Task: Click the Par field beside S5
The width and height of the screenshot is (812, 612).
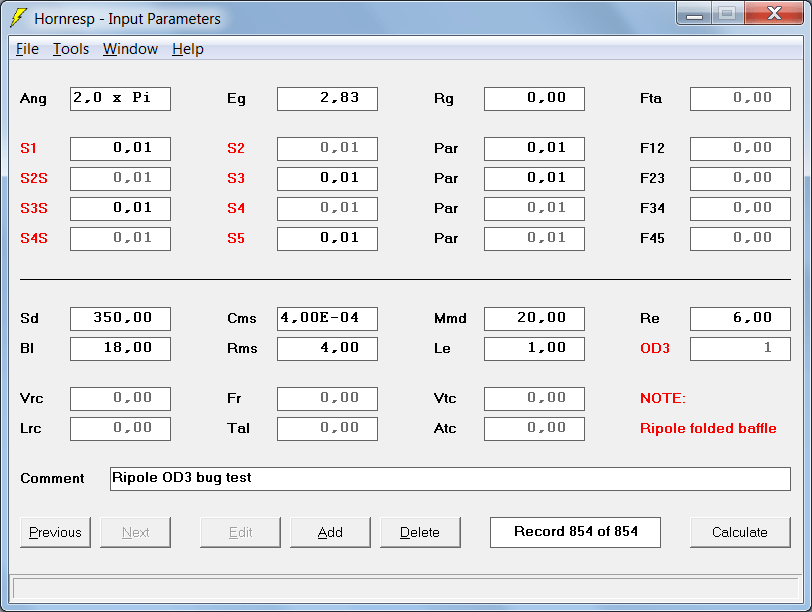Action: [534, 239]
